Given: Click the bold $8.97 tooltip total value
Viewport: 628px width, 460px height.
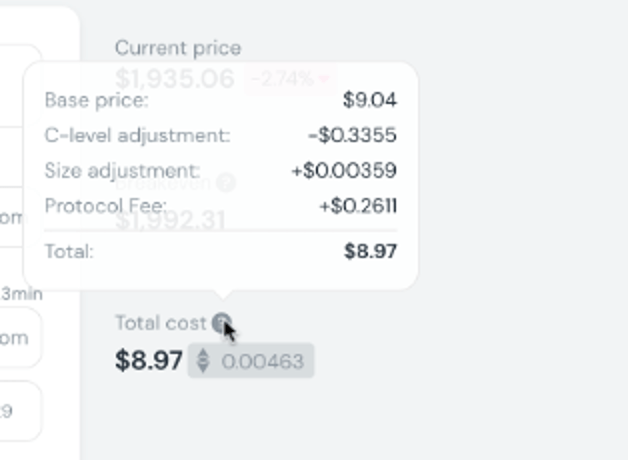Looking at the screenshot, I should 370,251.
